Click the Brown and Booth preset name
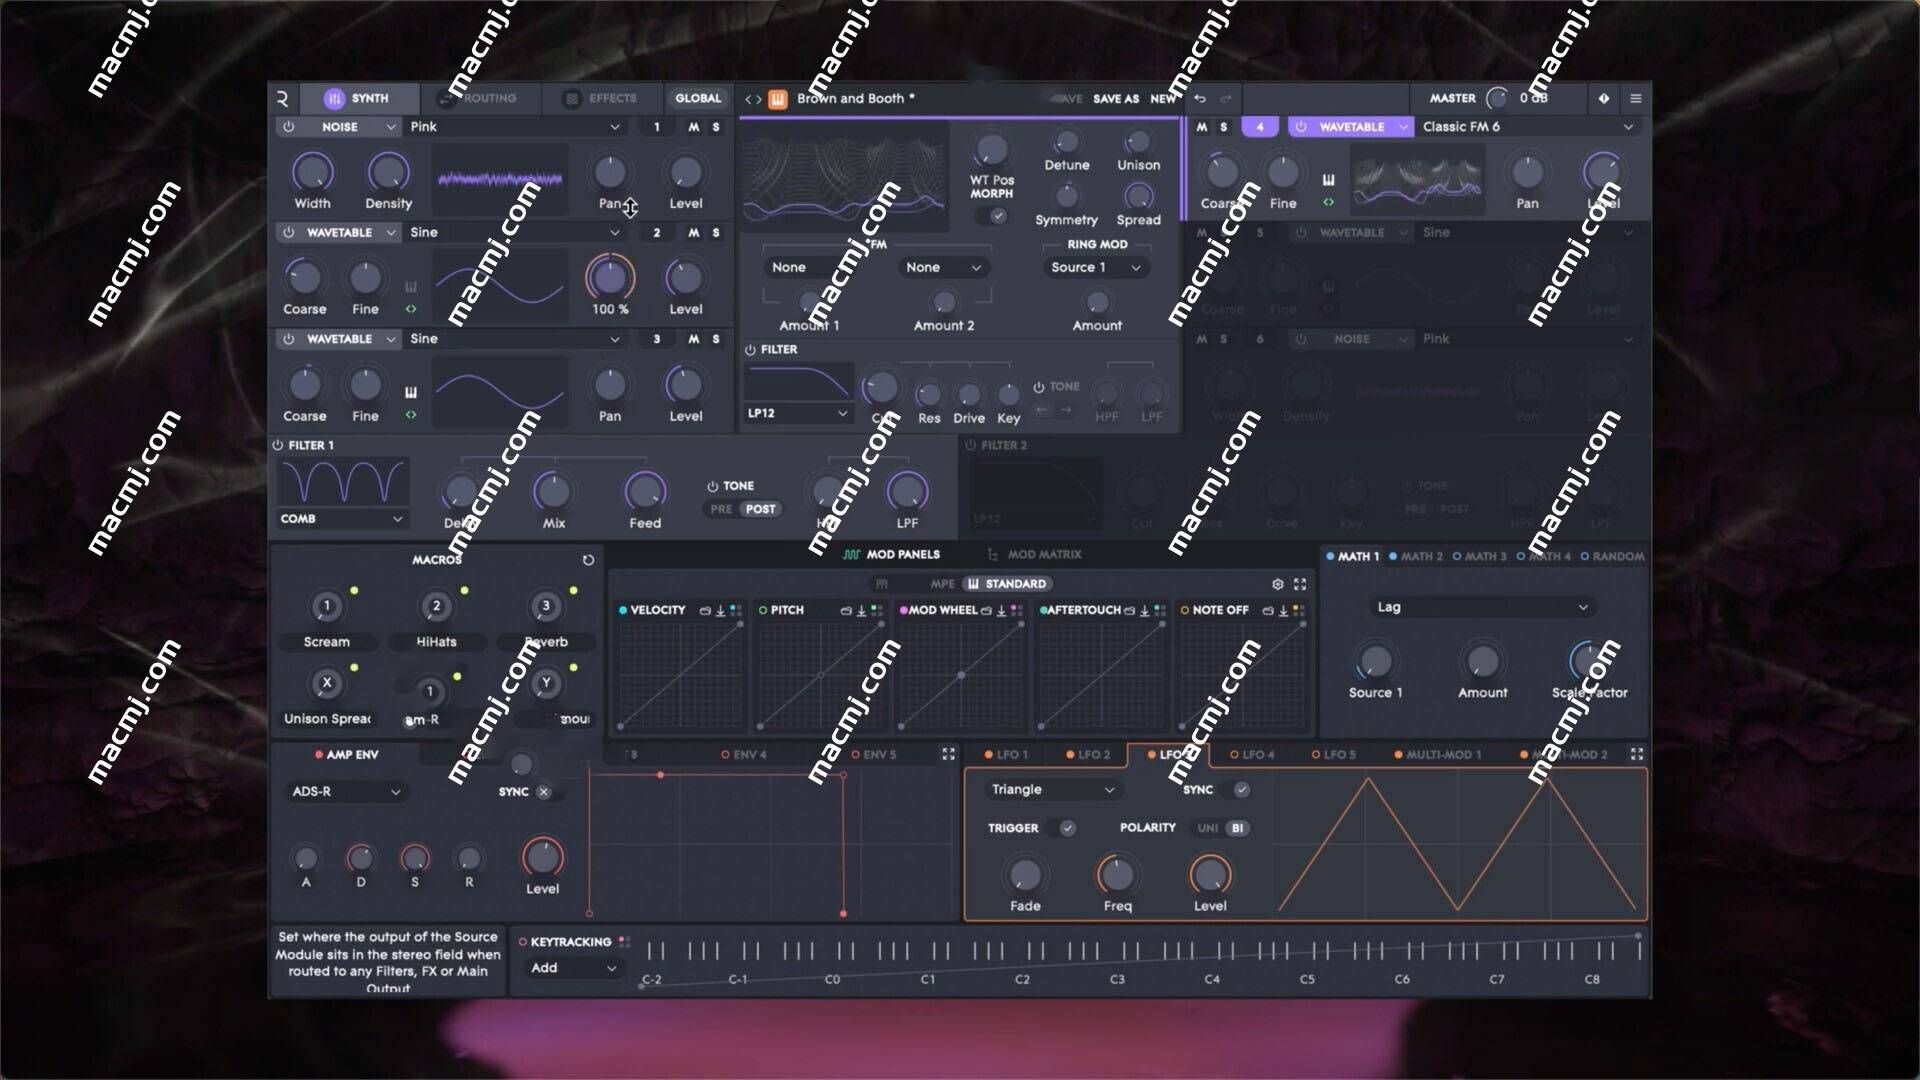Image resolution: width=1920 pixels, height=1080 pixels. click(x=855, y=98)
